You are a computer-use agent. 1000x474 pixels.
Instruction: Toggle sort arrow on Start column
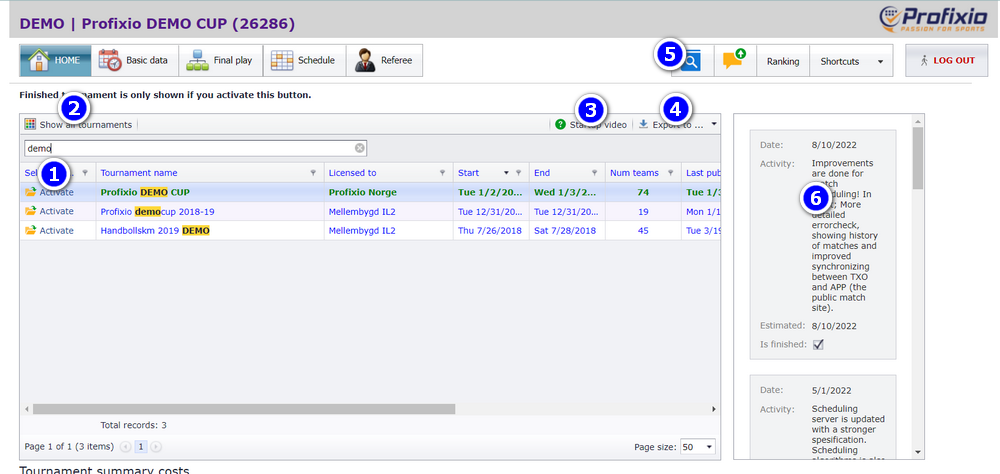click(x=506, y=173)
